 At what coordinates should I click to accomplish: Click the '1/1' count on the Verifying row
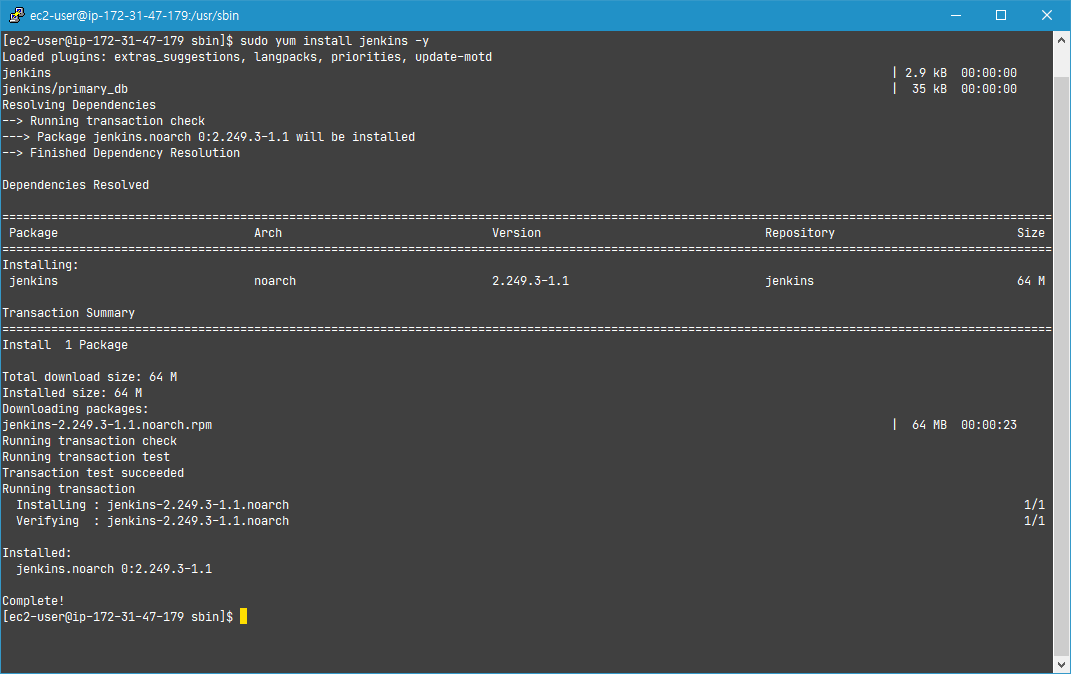(1034, 521)
